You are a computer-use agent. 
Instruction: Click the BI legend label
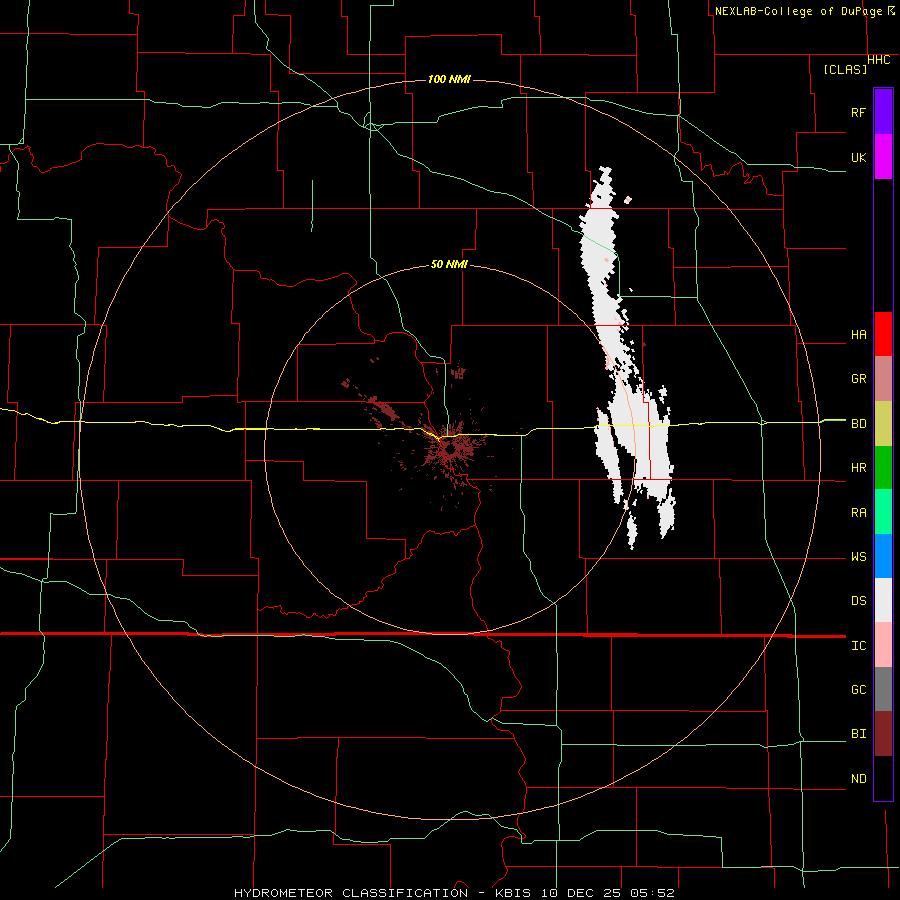point(858,734)
